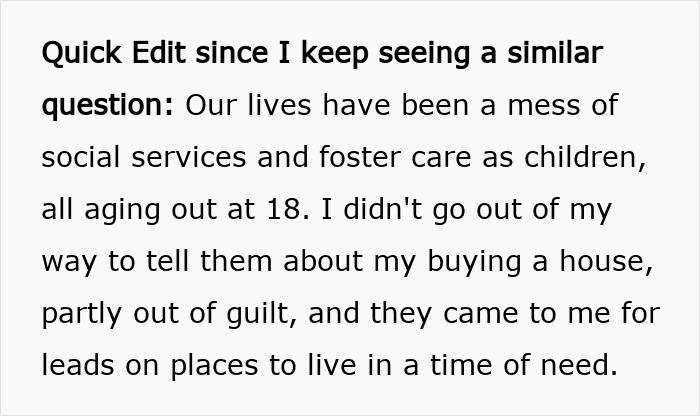Click the words 'social services'
Viewport: 700px width, 416px height.
click(x=144, y=157)
